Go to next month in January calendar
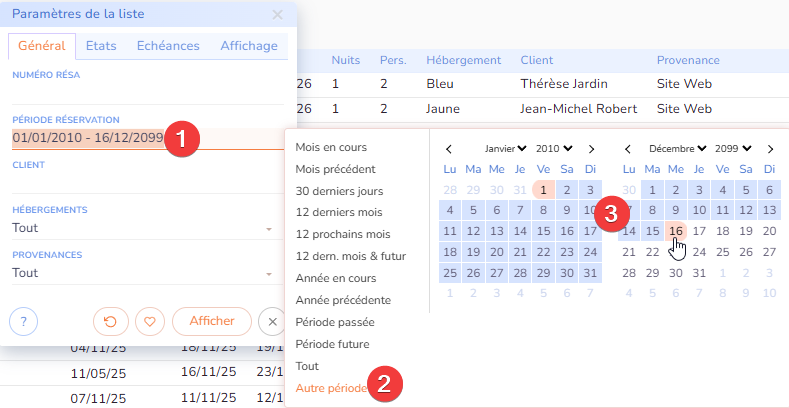The image size is (789, 408). 592,148
